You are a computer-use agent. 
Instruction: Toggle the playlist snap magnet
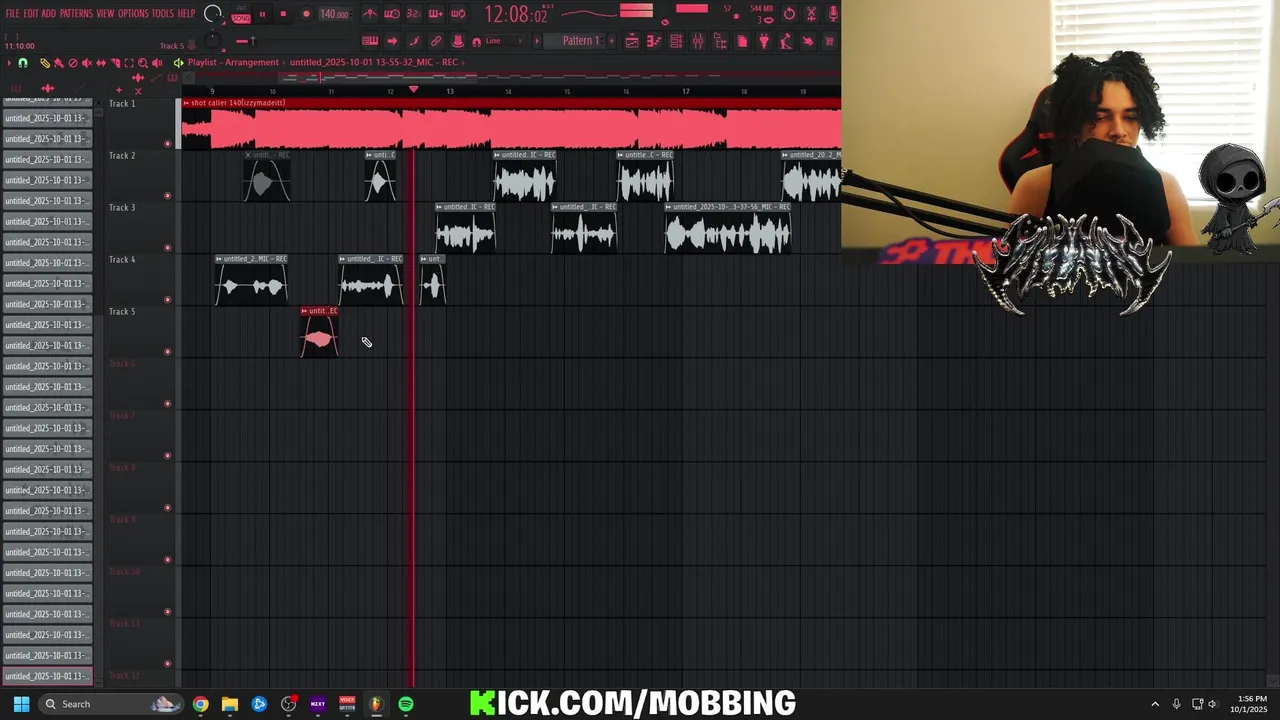point(23,62)
